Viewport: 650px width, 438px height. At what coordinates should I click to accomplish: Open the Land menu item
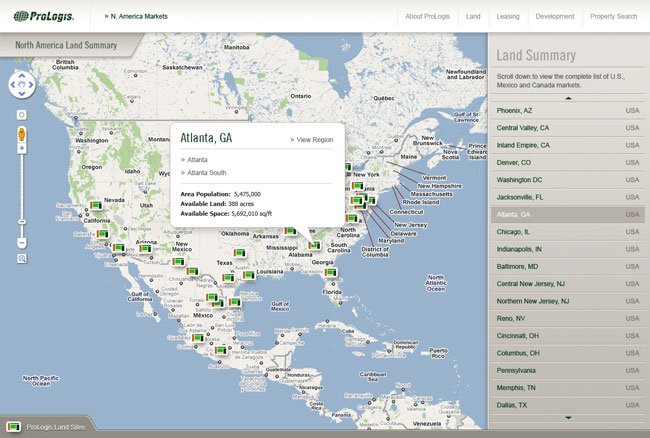(473, 17)
